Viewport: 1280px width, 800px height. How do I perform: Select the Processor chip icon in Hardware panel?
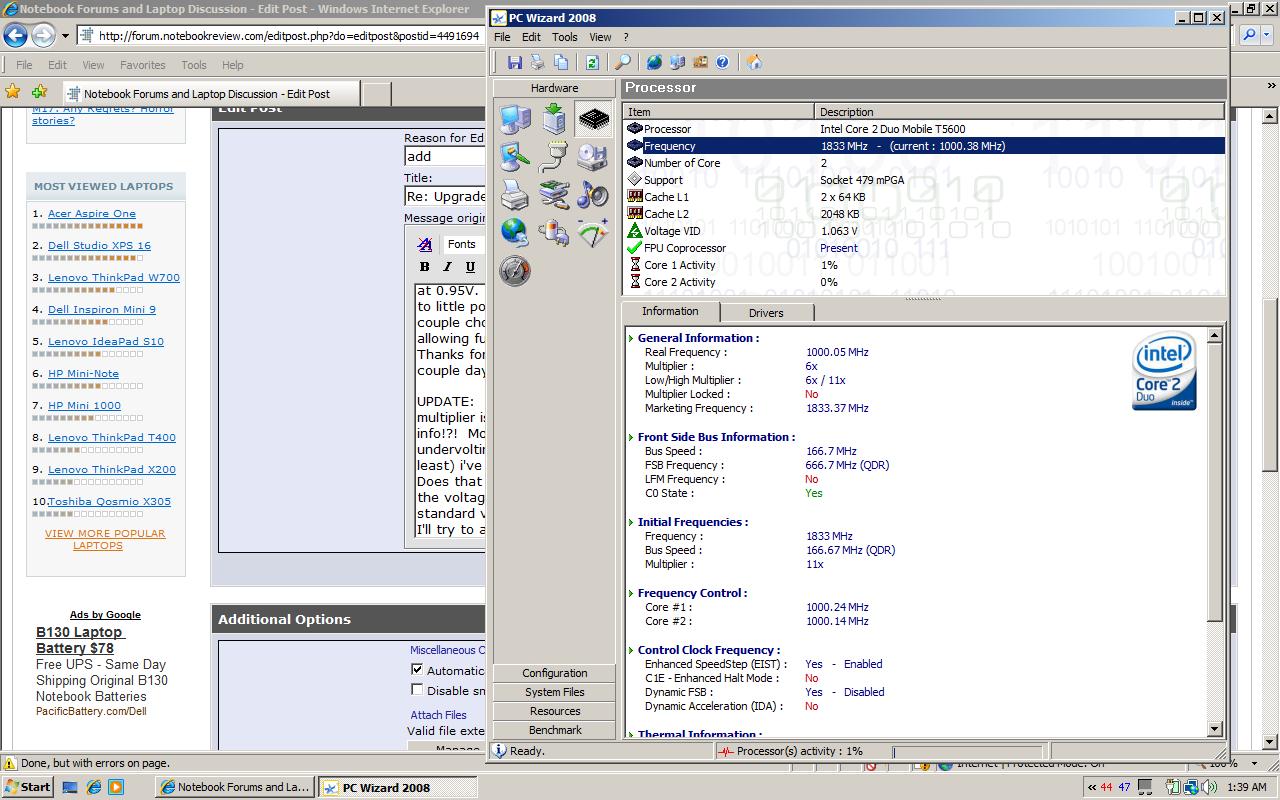(593, 120)
